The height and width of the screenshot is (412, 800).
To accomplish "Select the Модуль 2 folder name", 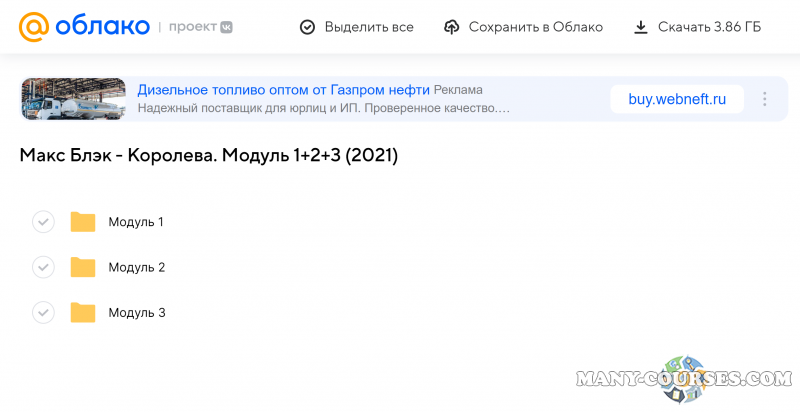I will pyautogui.click(x=137, y=267).
